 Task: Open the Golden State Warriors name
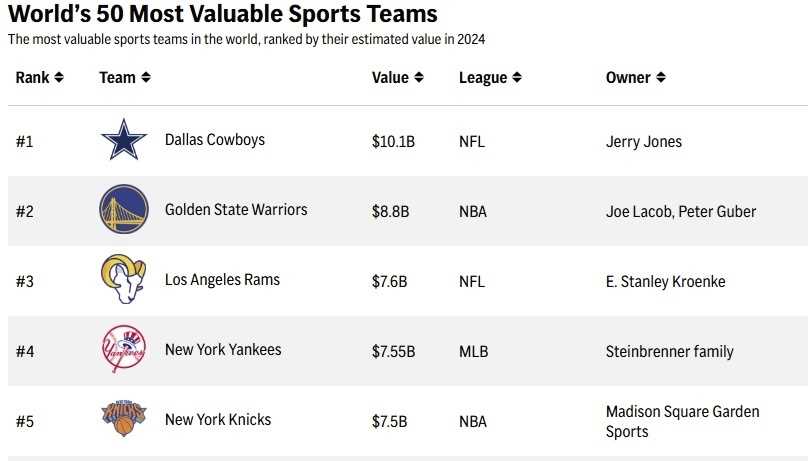(x=236, y=210)
